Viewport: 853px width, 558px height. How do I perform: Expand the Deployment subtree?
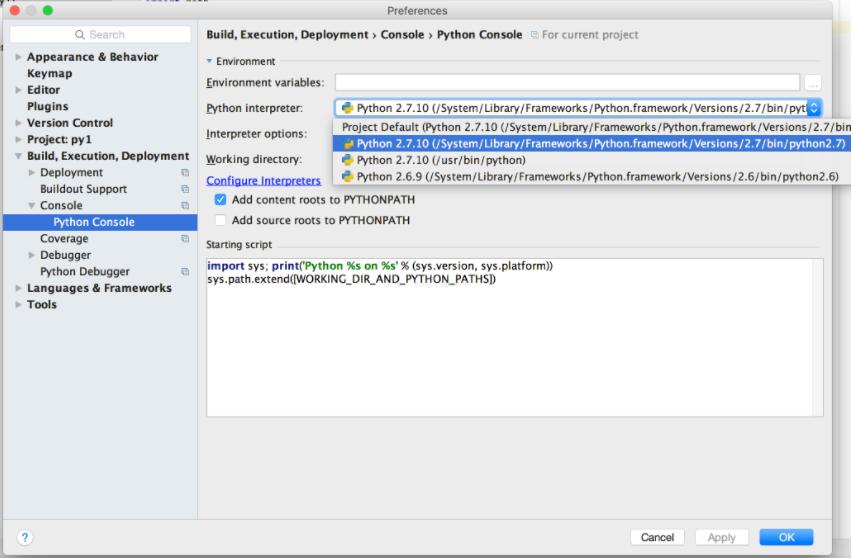[32, 172]
